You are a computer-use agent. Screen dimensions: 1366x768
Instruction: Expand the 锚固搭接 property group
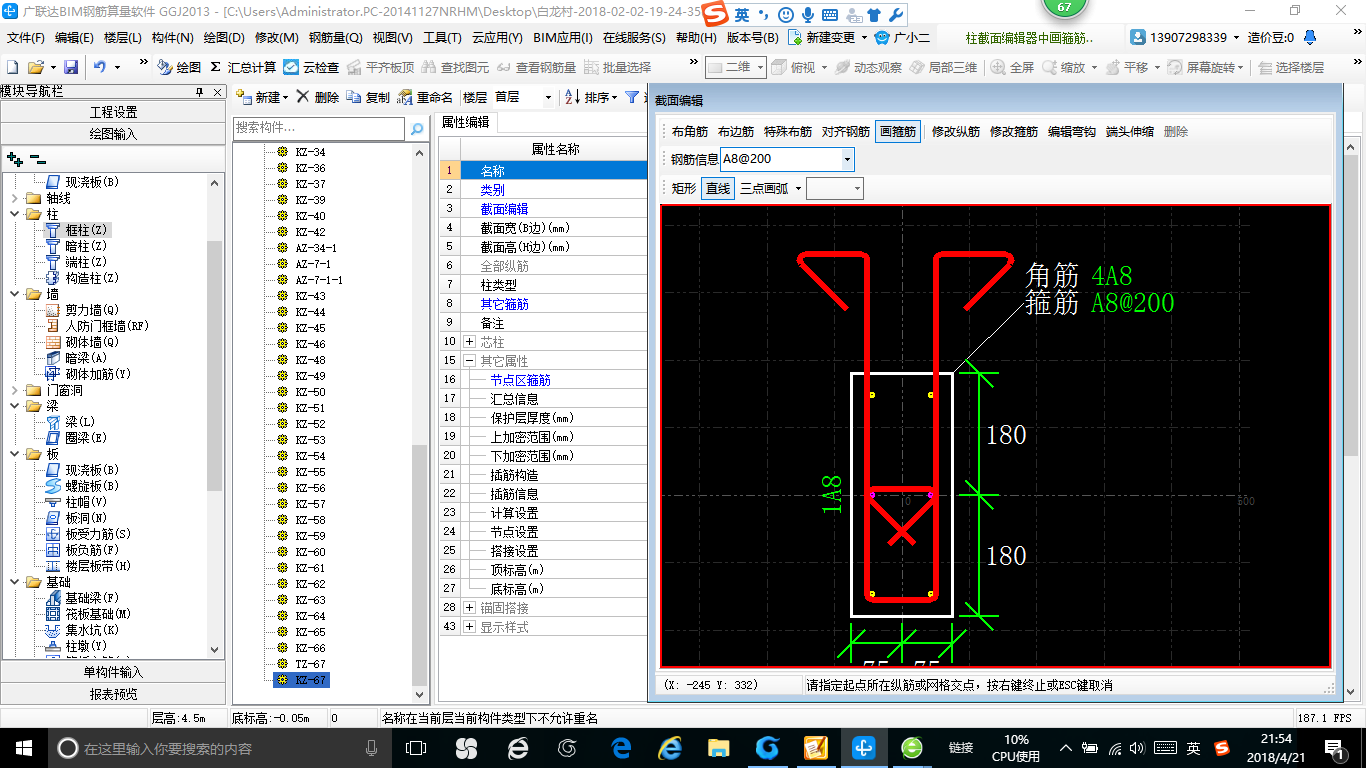470,608
